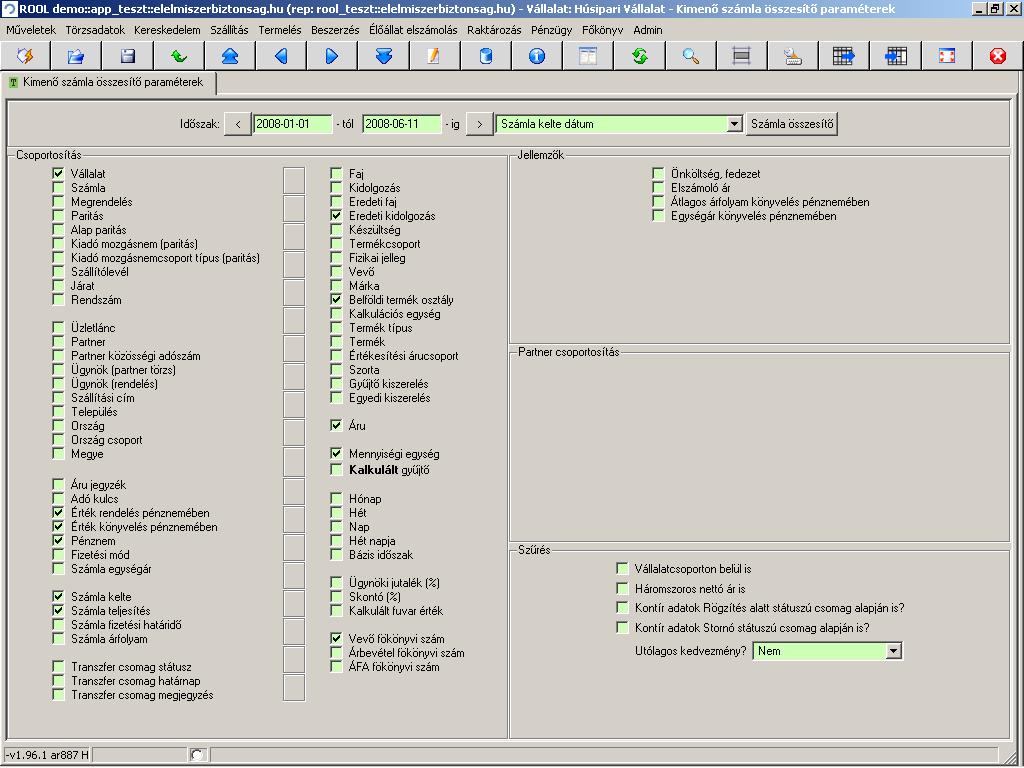Click the blue left arrow previous record icon

point(281,56)
